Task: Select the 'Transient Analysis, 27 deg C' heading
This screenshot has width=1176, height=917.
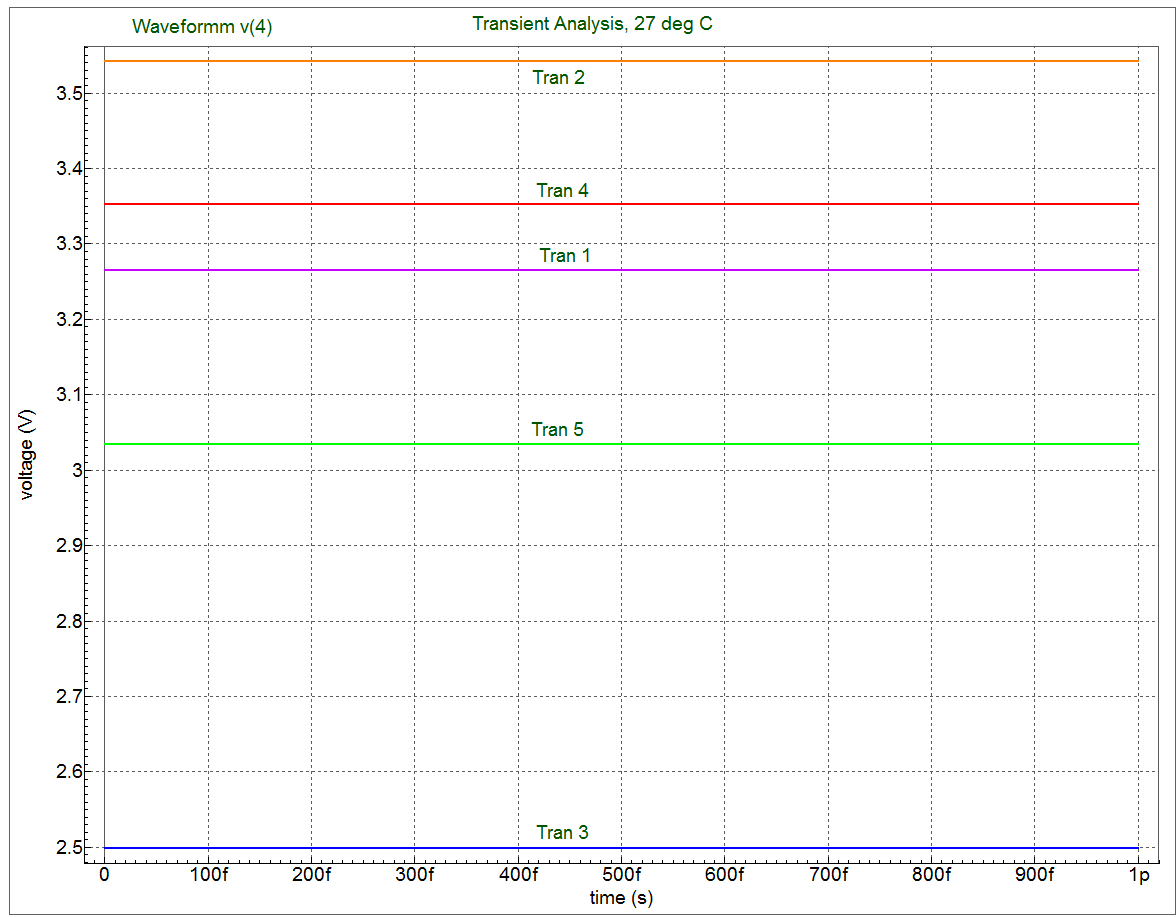Action: pos(592,24)
